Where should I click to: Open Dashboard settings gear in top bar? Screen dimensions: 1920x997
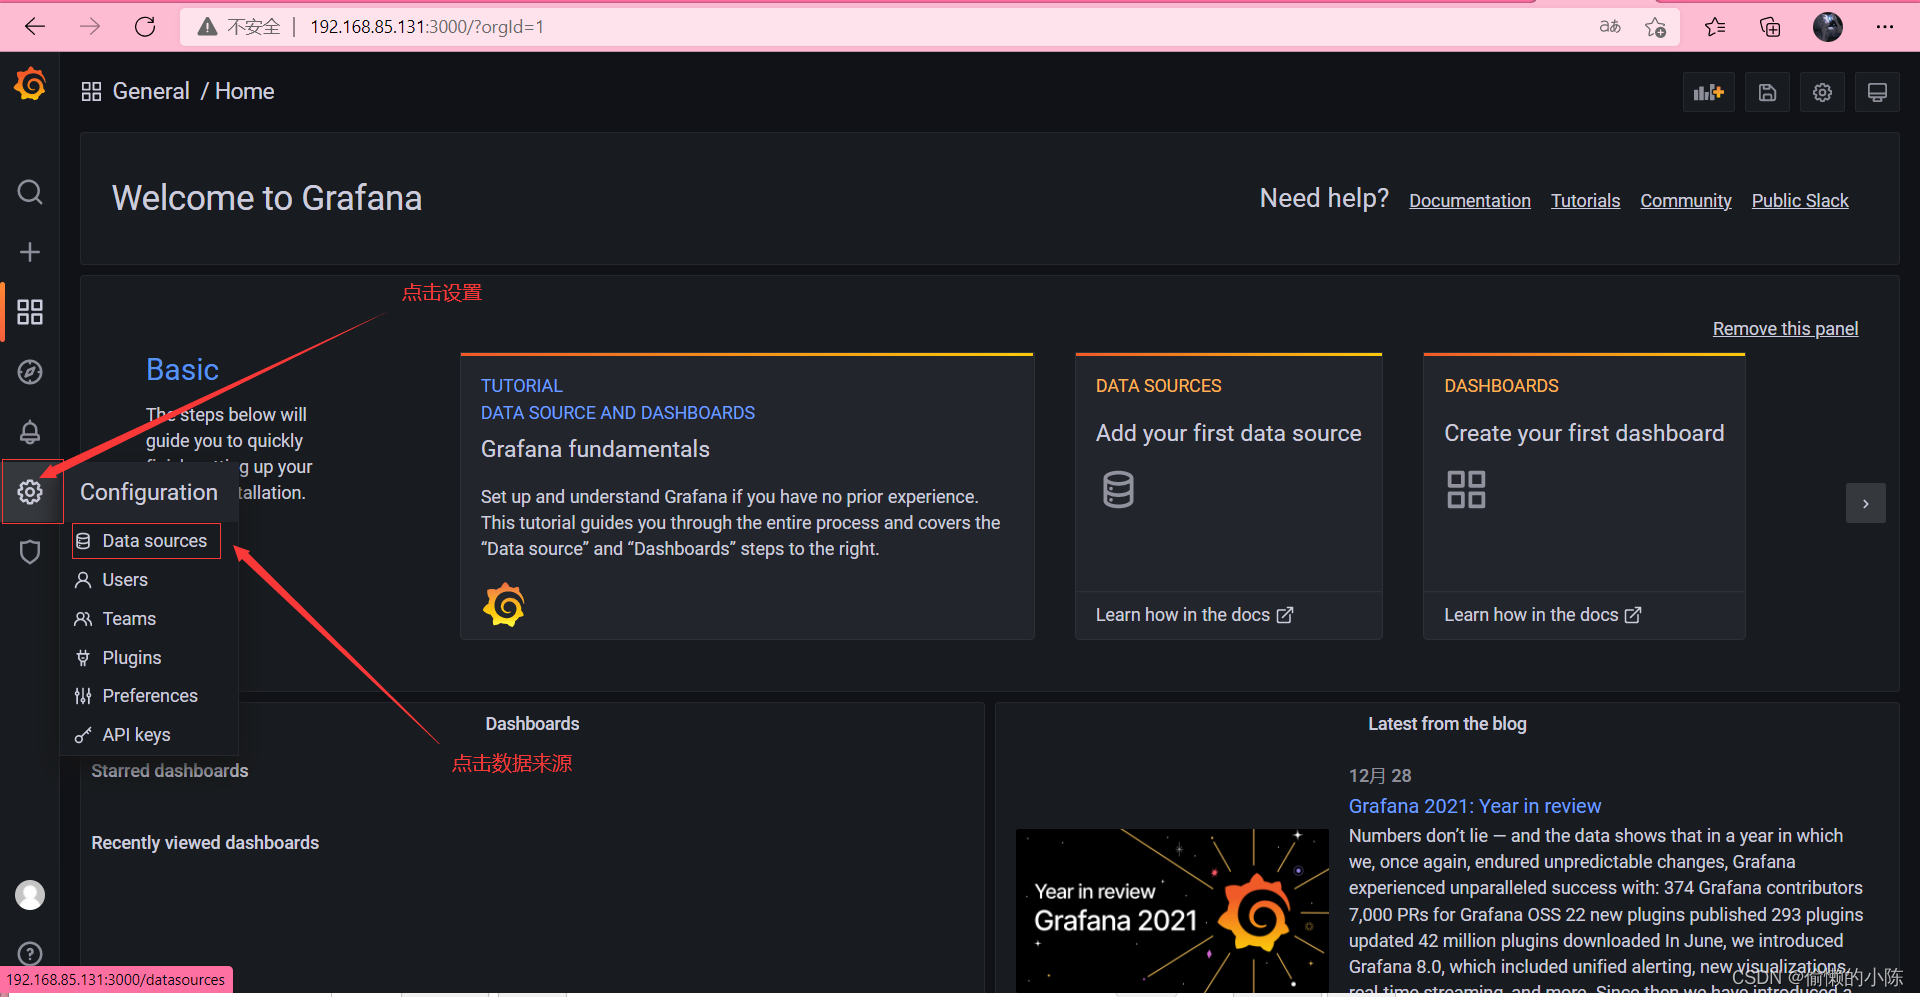coord(1822,93)
